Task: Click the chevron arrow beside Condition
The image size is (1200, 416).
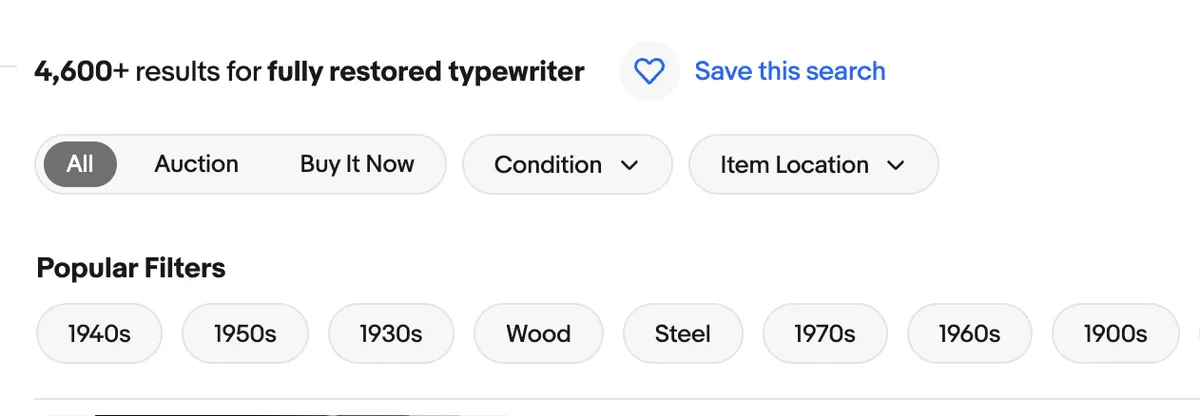Action: 630,165
